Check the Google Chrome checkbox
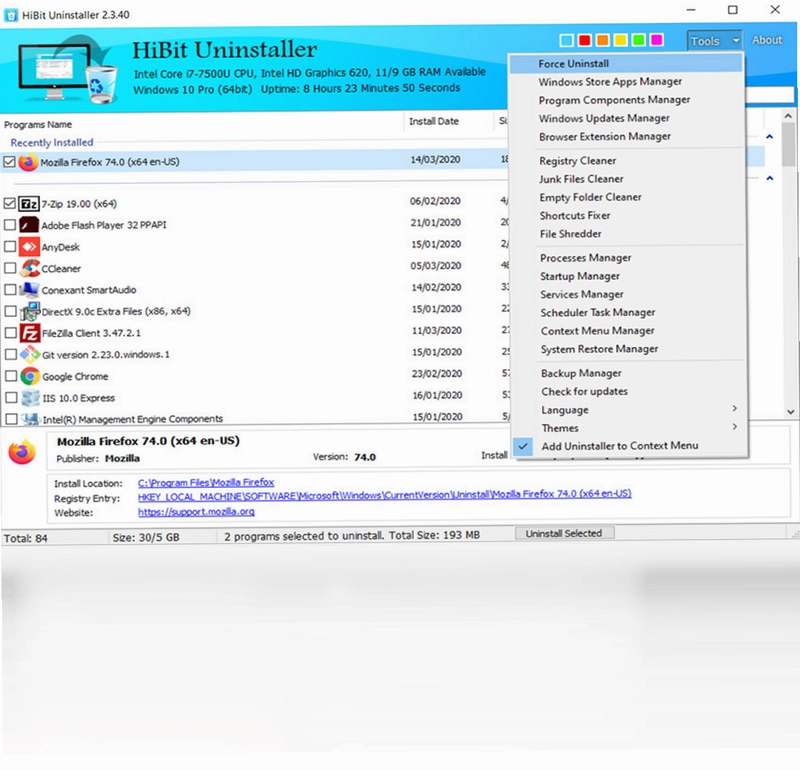 pyautogui.click(x=11, y=376)
